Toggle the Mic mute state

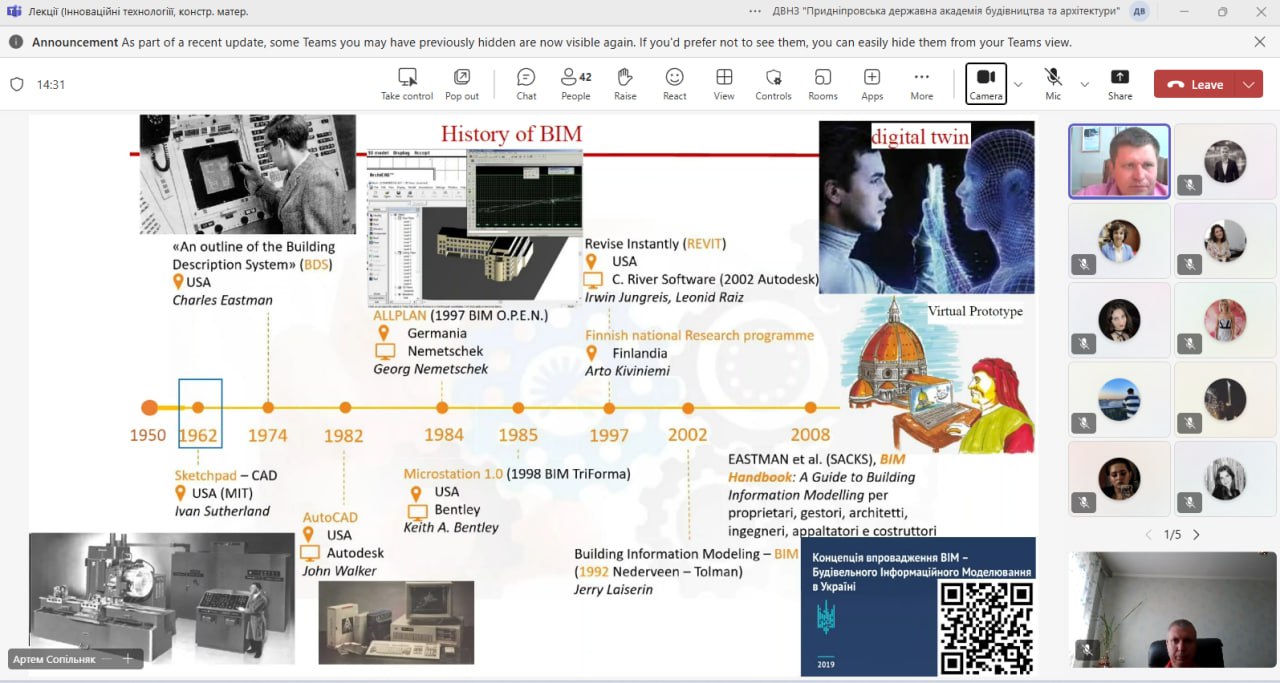[1053, 78]
